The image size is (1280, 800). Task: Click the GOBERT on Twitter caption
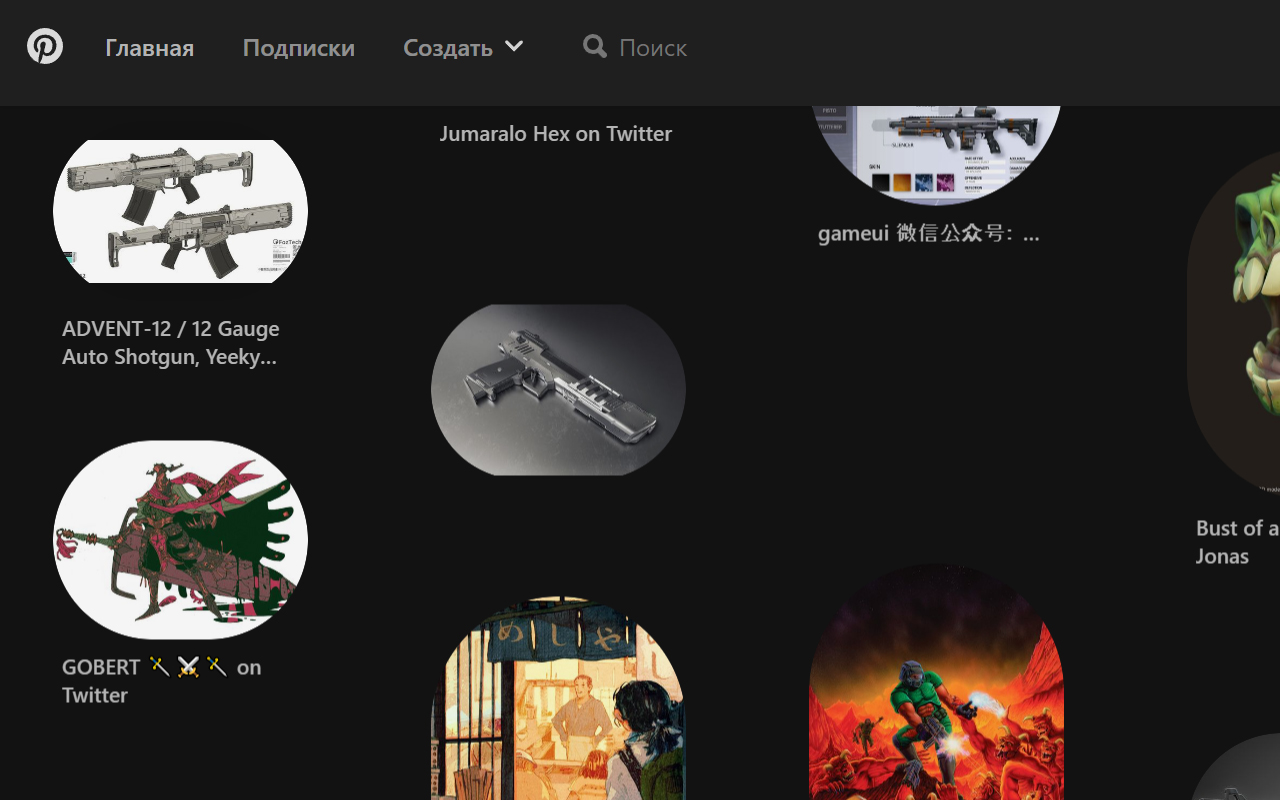(162, 681)
